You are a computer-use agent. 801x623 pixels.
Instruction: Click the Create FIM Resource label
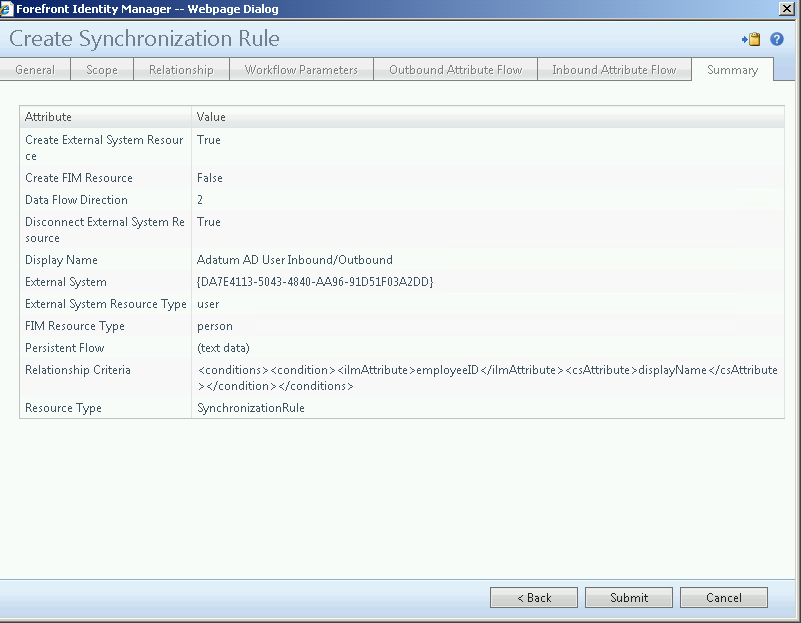[x=79, y=178]
